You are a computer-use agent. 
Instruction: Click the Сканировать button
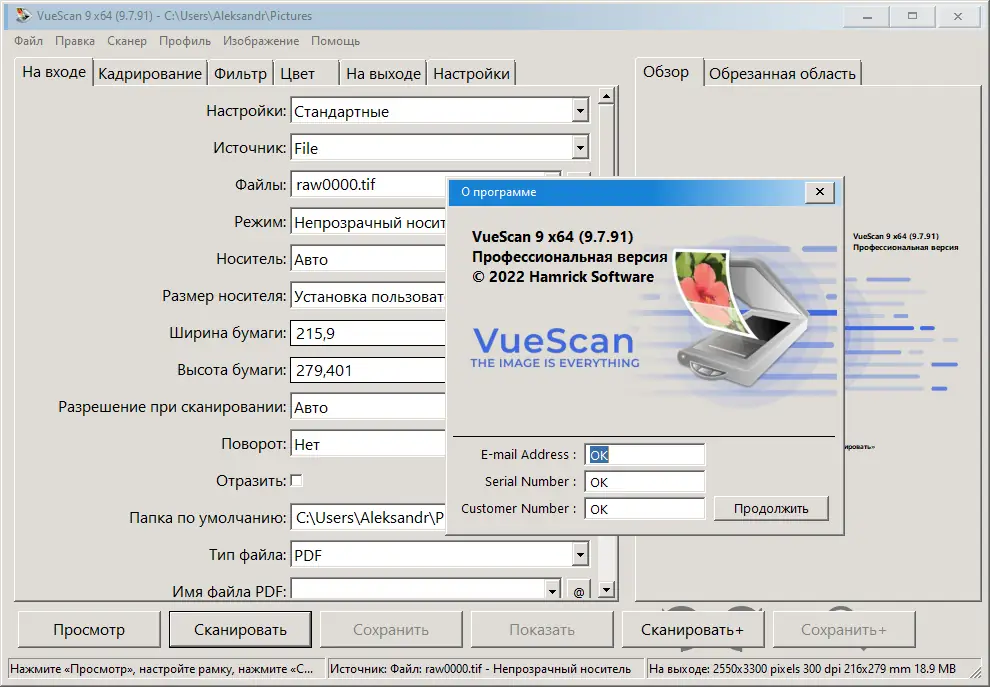(240, 630)
